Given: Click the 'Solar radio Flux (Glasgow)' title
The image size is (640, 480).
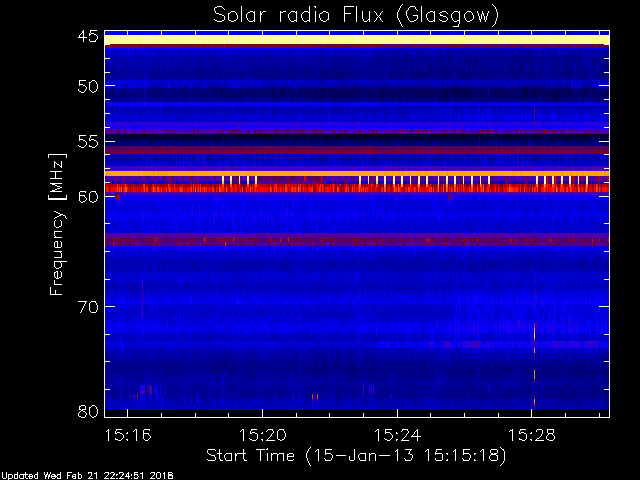Looking at the screenshot, I should tap(356, 16).
